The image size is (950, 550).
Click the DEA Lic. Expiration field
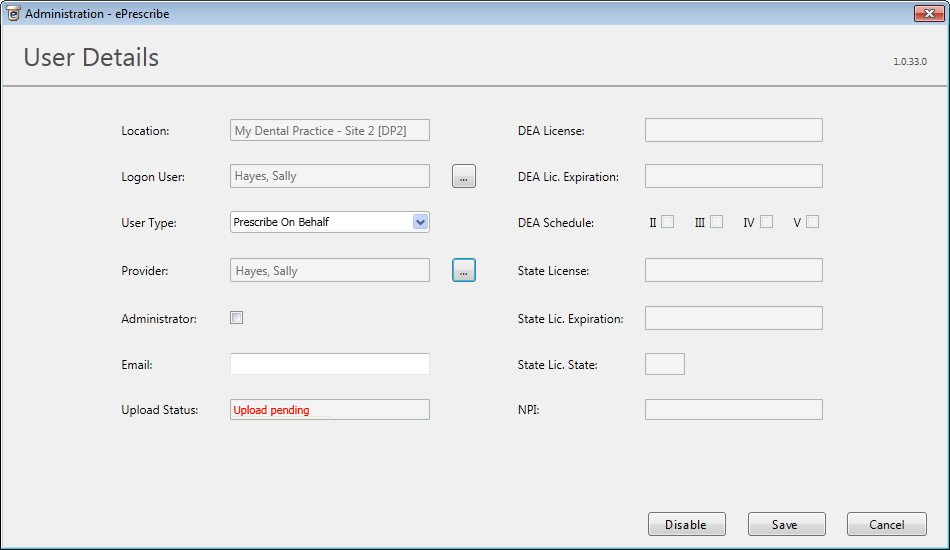(x=733, y=176)
